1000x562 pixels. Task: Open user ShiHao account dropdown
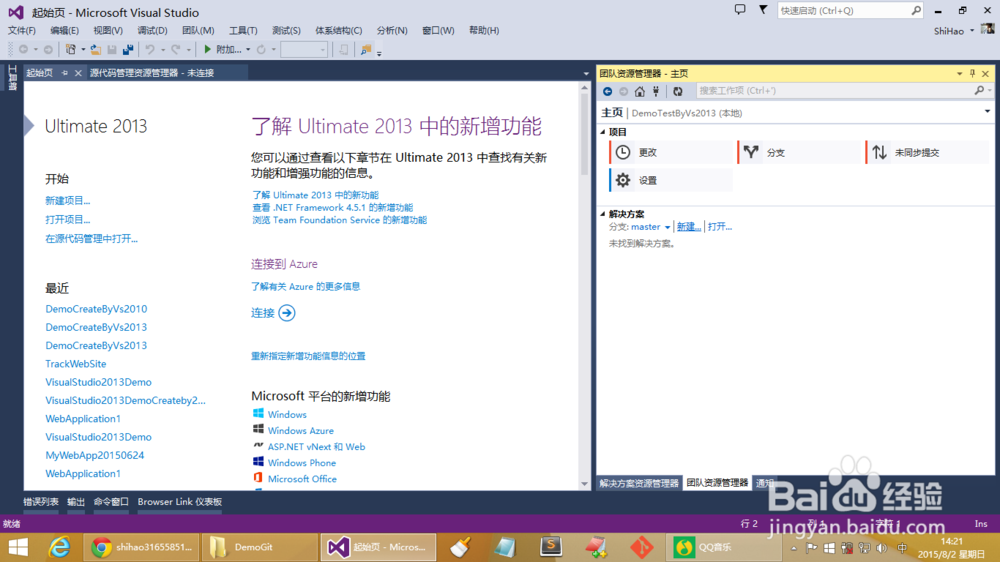(x=972, y=31)
